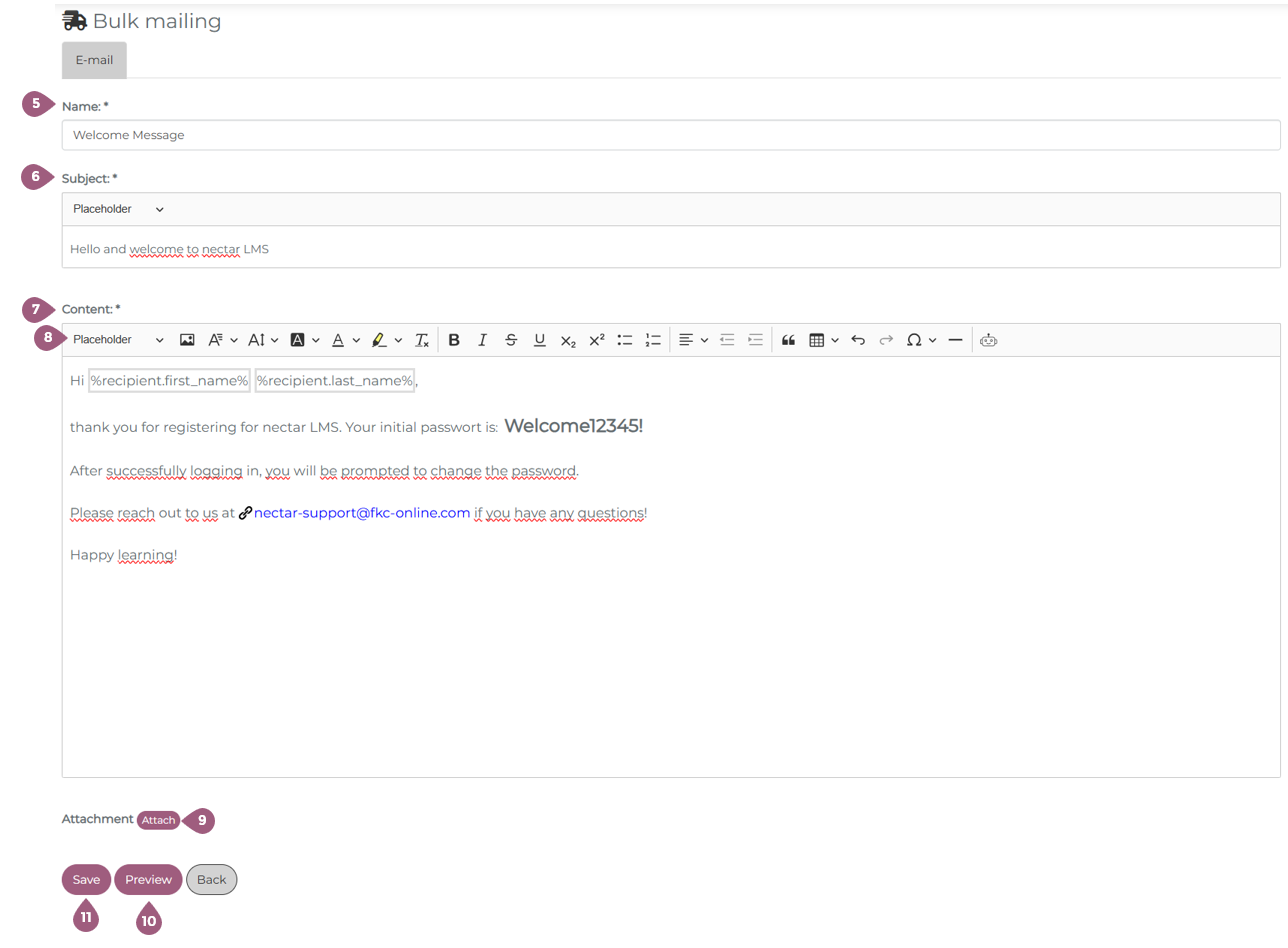This screenshot has height=948, width=1288.
Task: Open the AI assistant robot icon
Action: [x=989, y=340]
